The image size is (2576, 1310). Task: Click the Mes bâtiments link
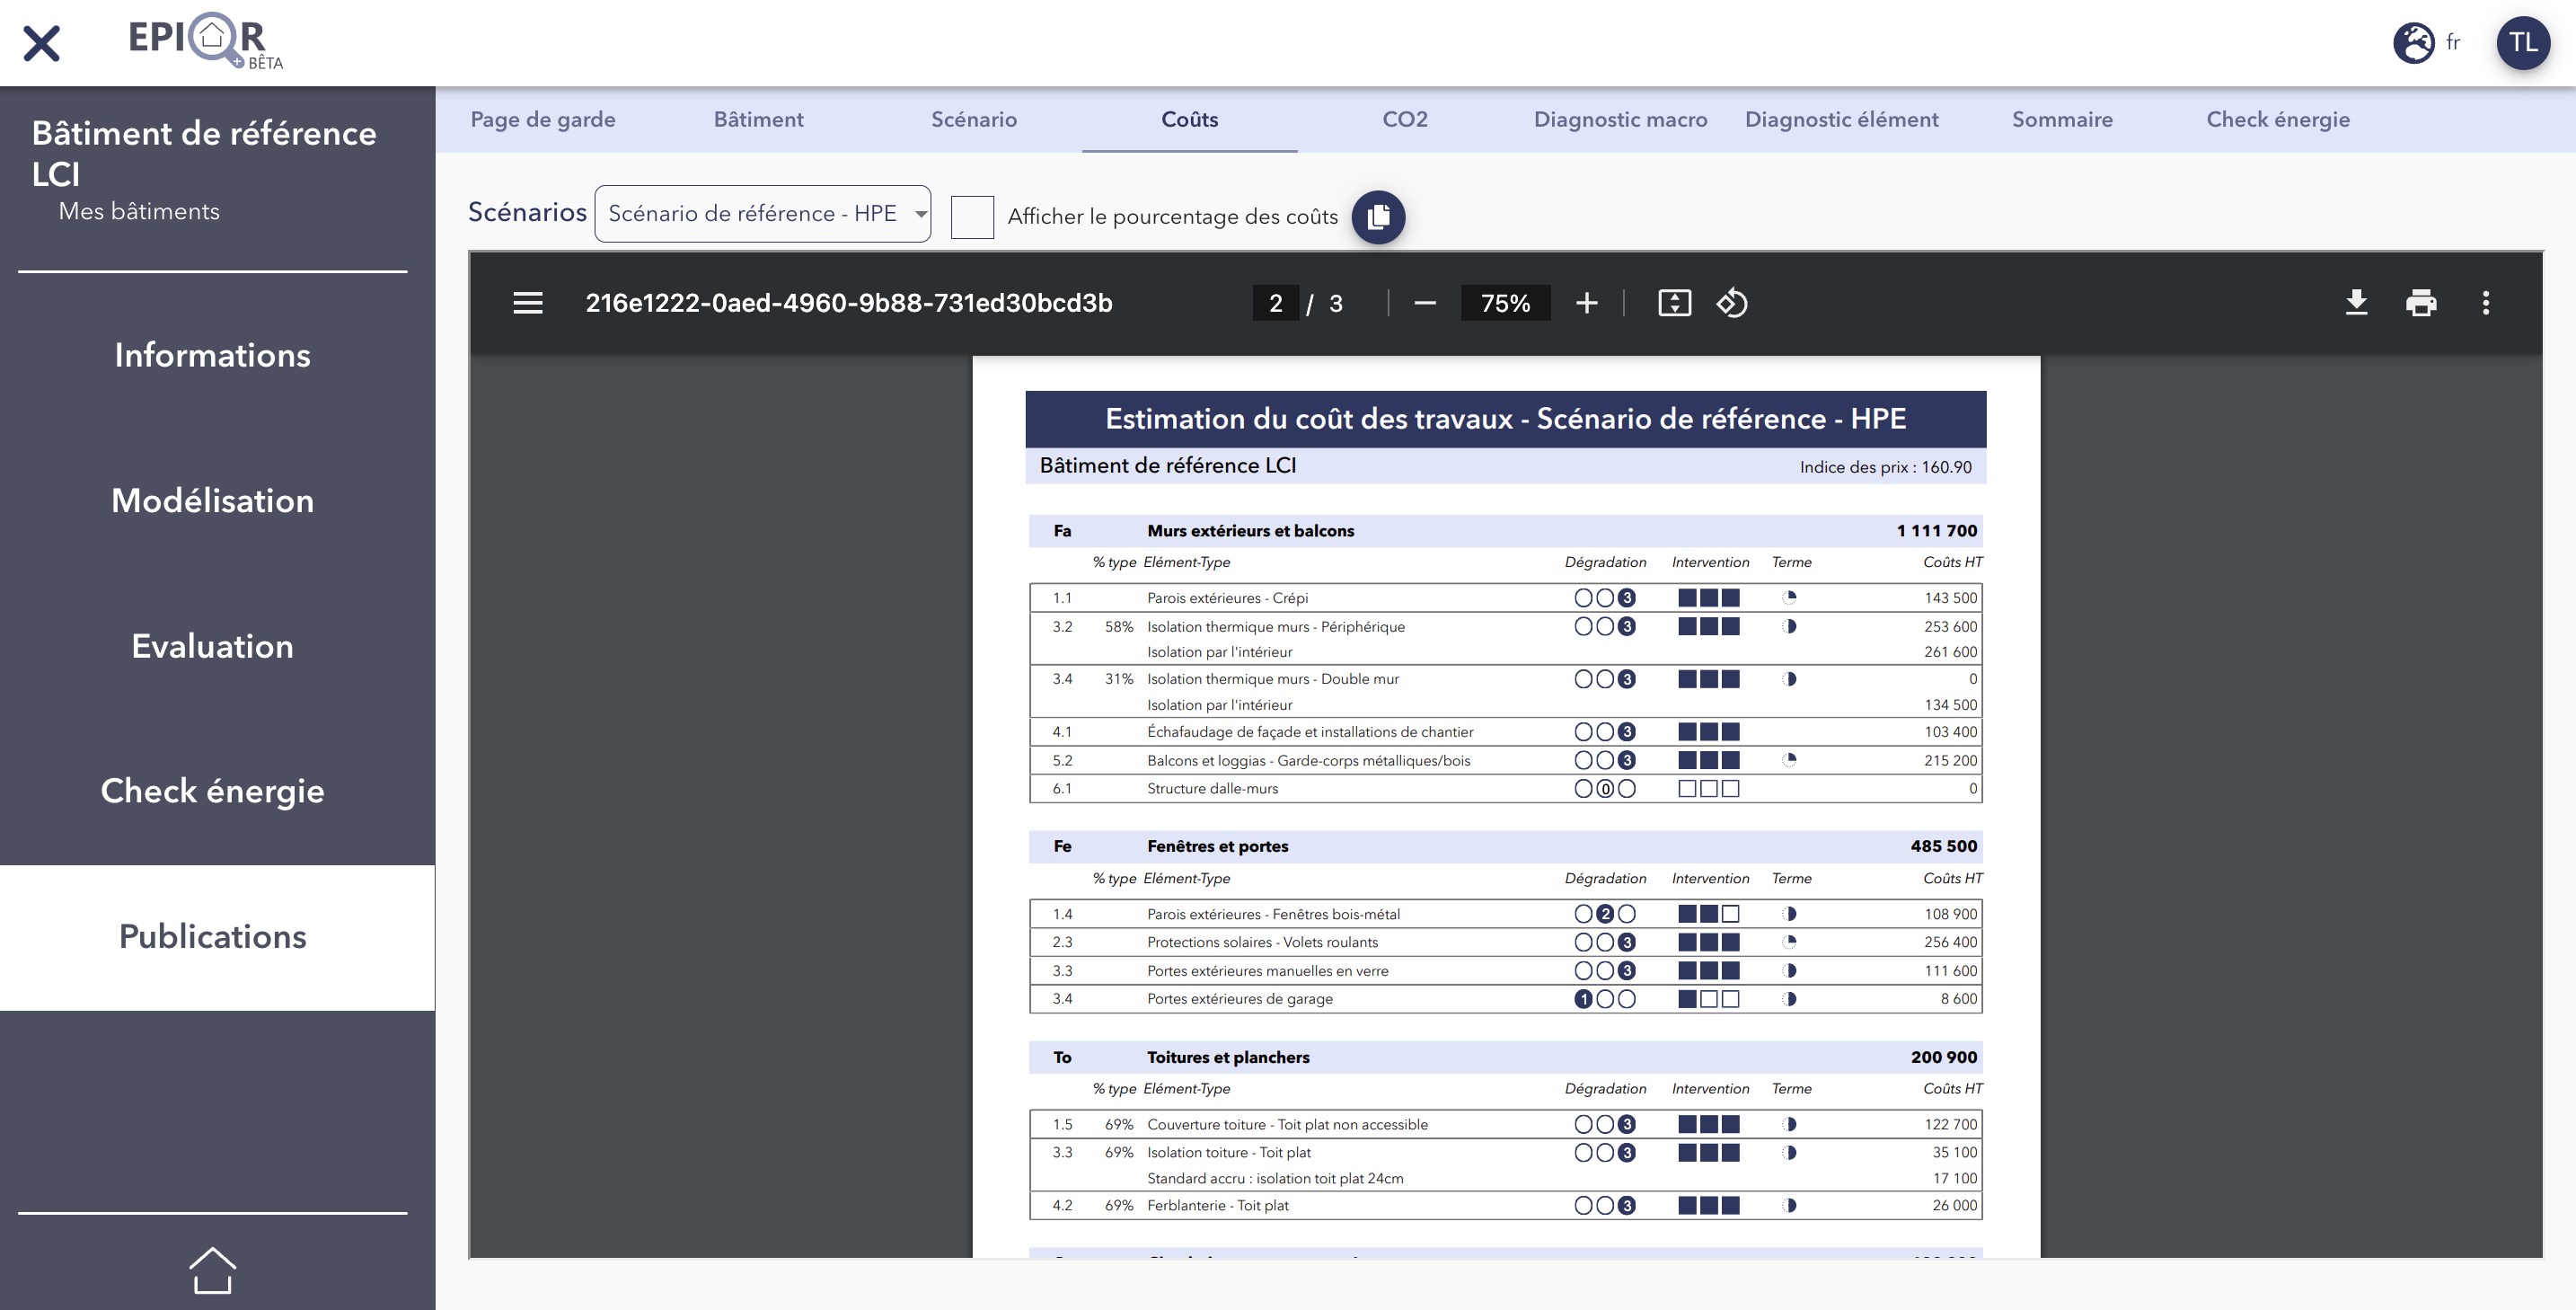[x=139, y=211]
